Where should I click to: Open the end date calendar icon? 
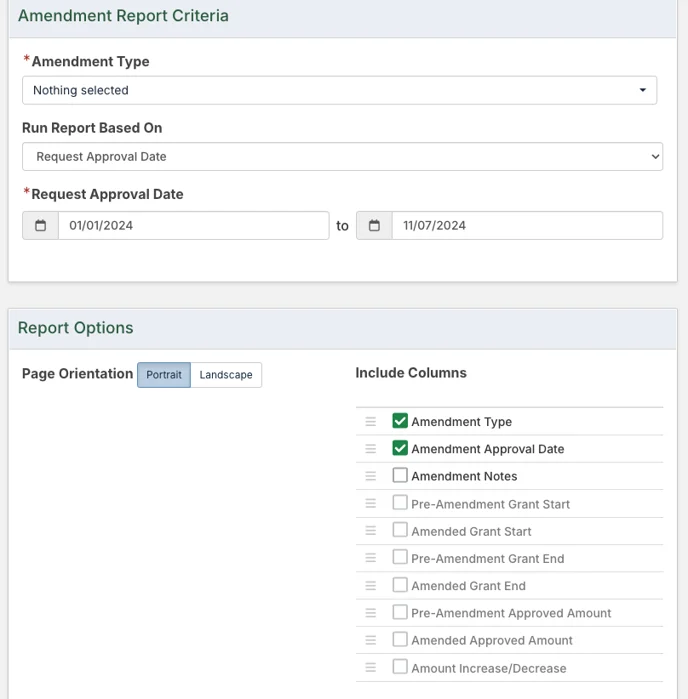point(374,226)
